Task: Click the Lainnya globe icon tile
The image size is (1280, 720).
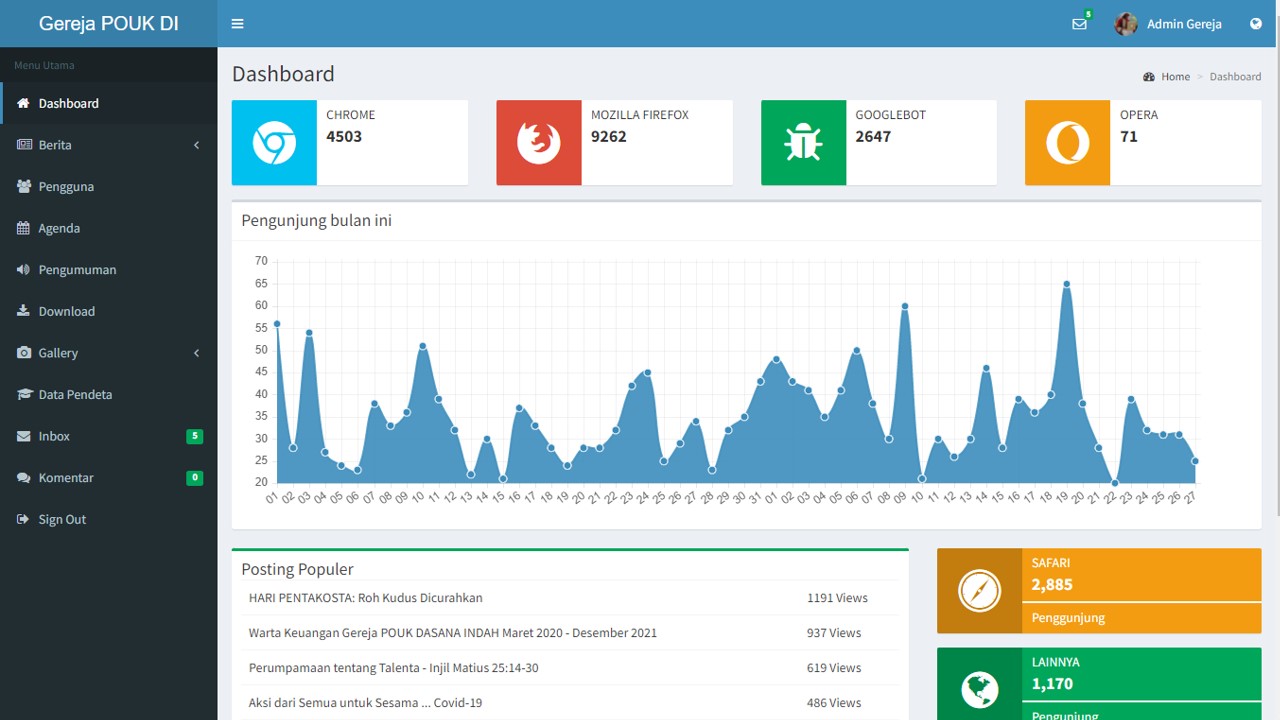Action: (x=979, y=689)
